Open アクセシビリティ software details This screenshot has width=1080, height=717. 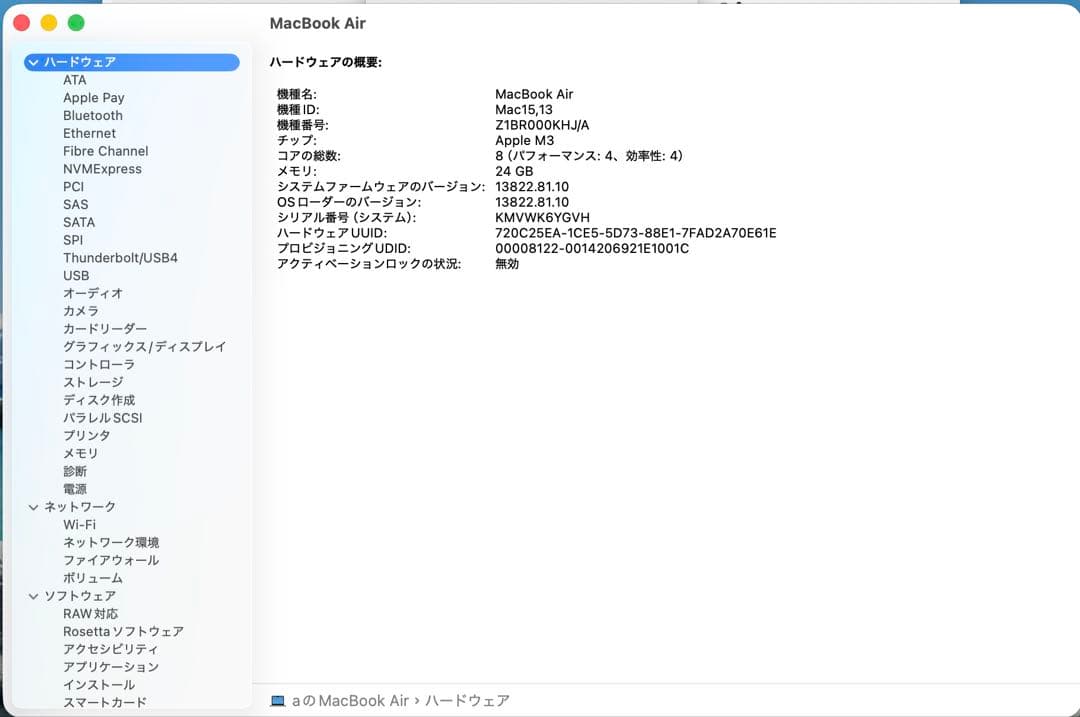(111, 649)
